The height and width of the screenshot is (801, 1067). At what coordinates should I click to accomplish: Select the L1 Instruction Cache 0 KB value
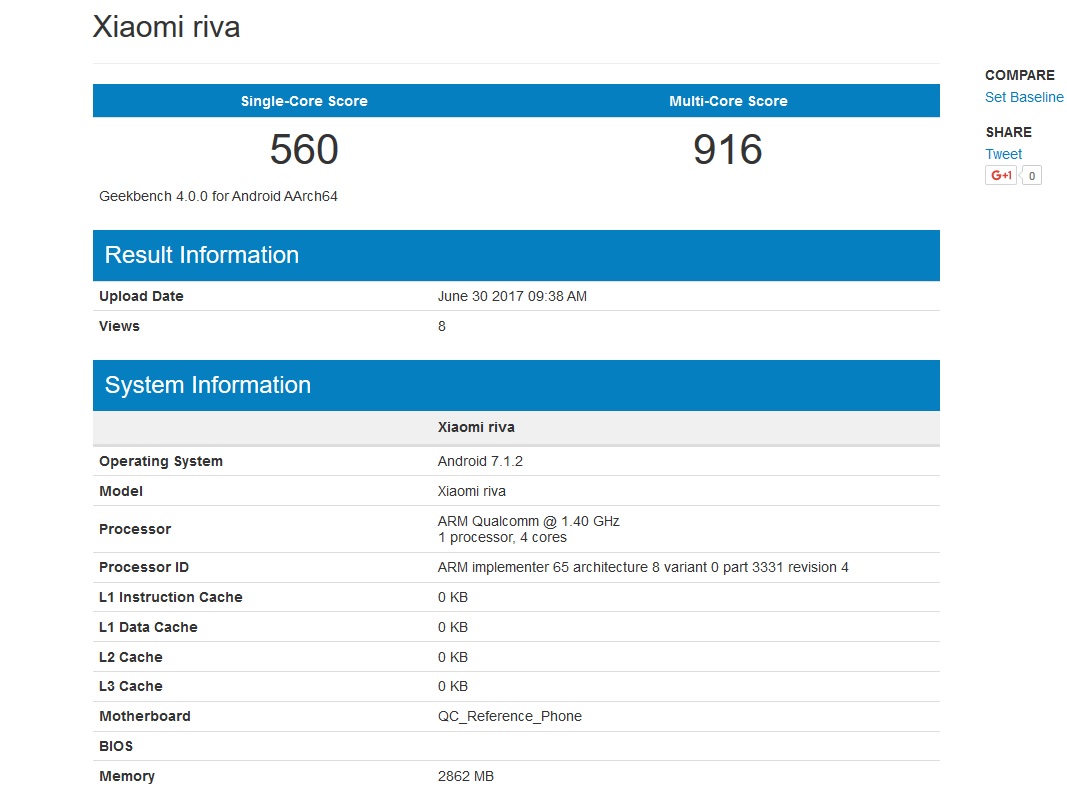point(453,598)
